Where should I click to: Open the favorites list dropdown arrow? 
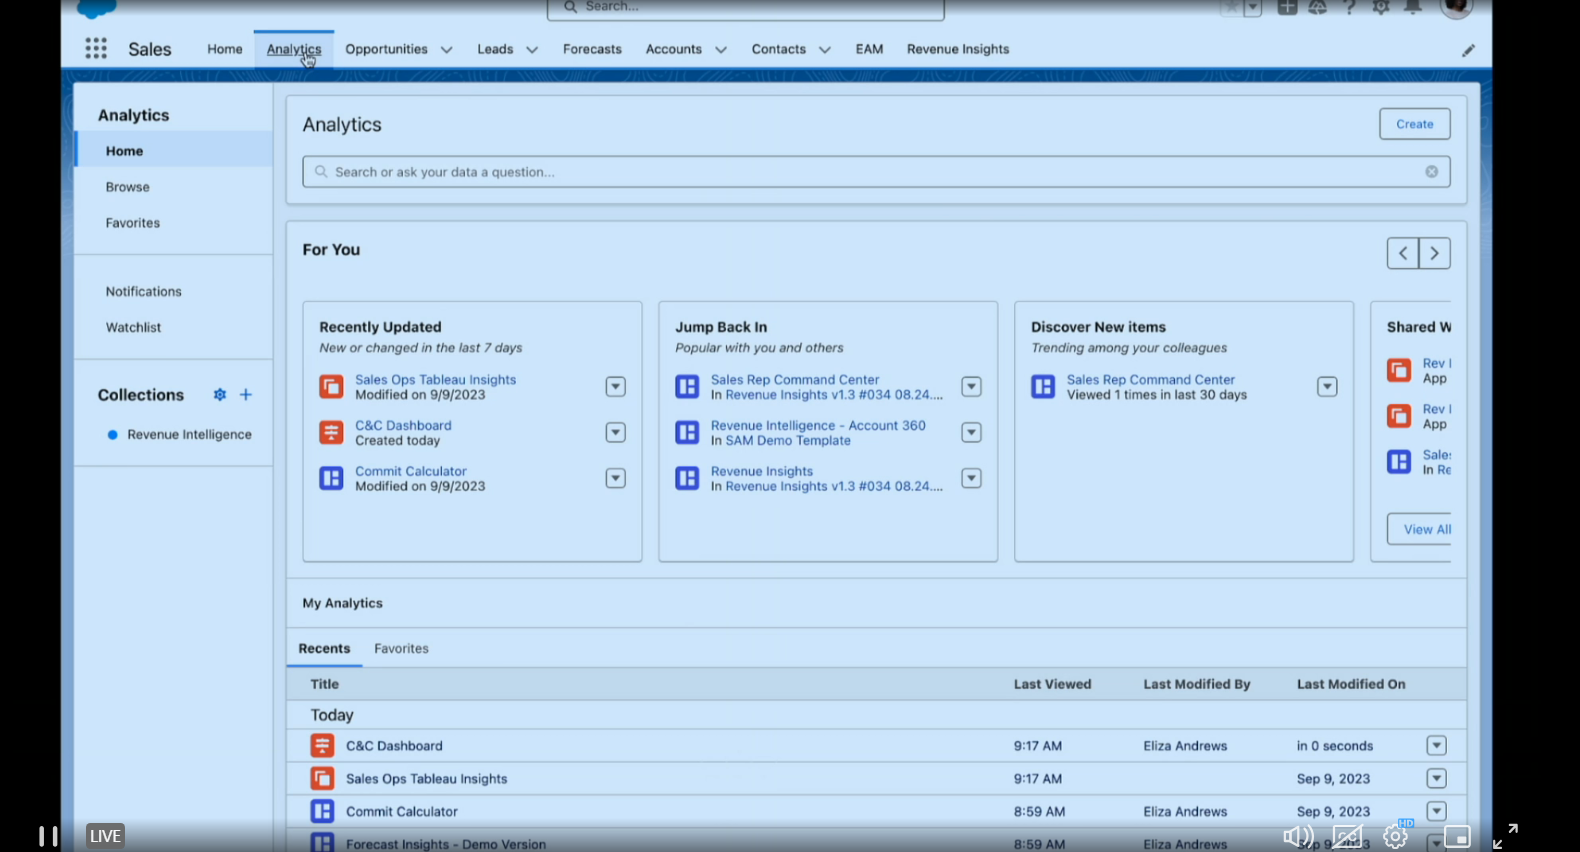tap(1252, 7)
